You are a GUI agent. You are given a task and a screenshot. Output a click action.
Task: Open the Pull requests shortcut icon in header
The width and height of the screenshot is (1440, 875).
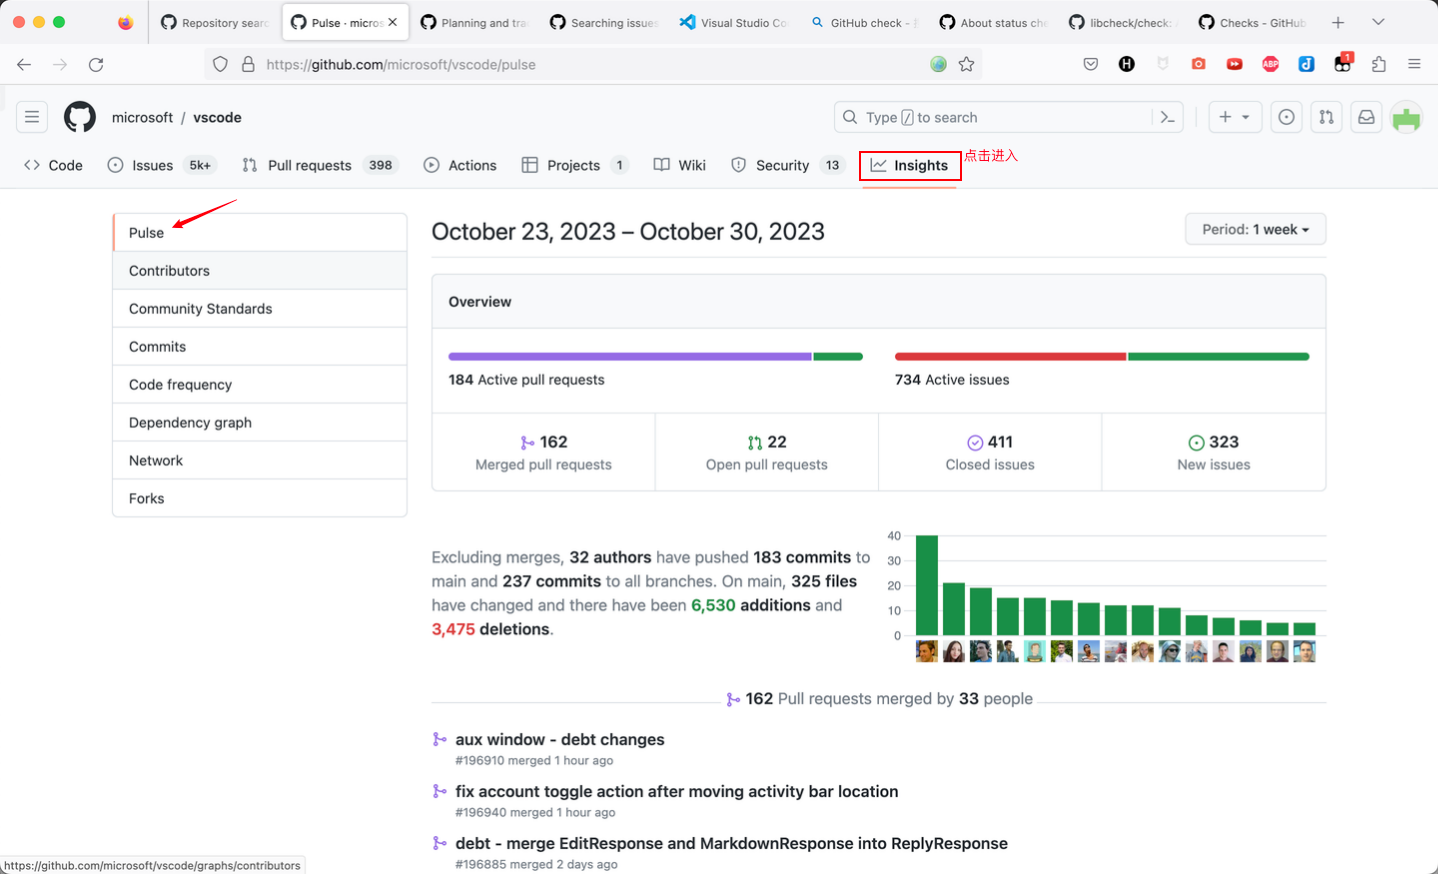click(1326, 117)
